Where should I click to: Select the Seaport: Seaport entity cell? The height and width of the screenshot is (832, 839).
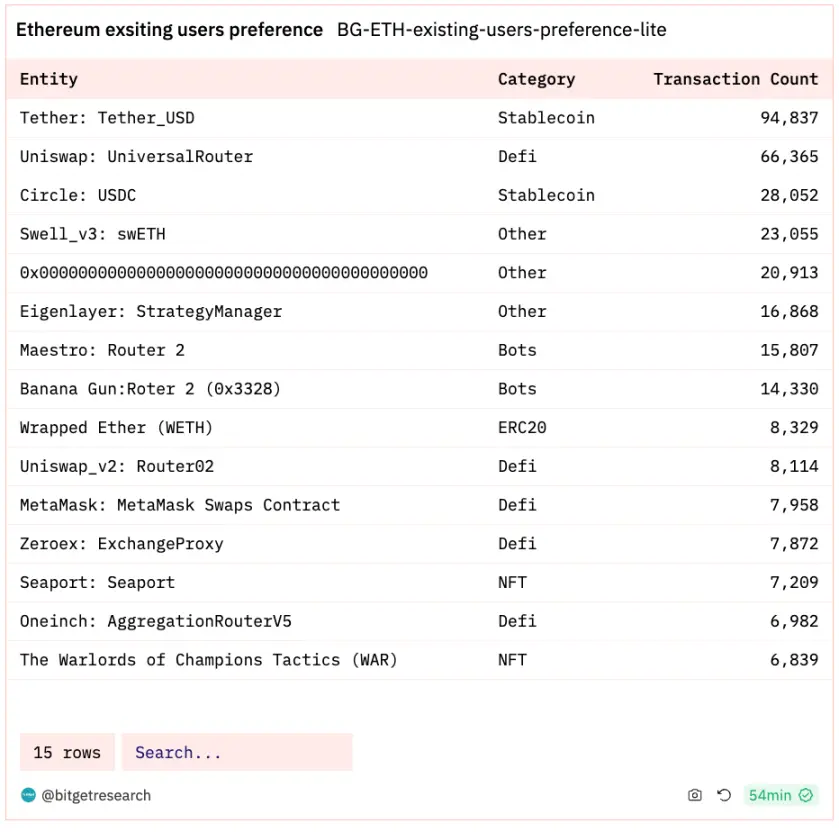[97, 582]
